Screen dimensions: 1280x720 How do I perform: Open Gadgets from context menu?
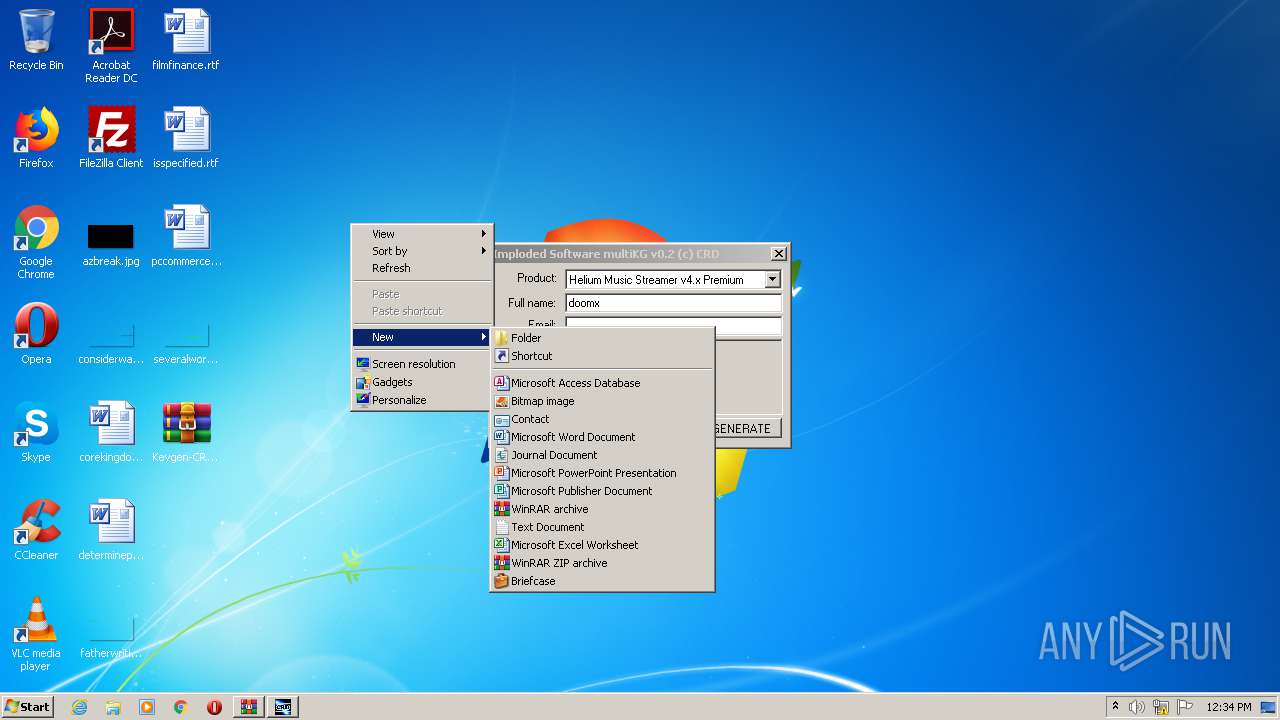tap(422, 382)
